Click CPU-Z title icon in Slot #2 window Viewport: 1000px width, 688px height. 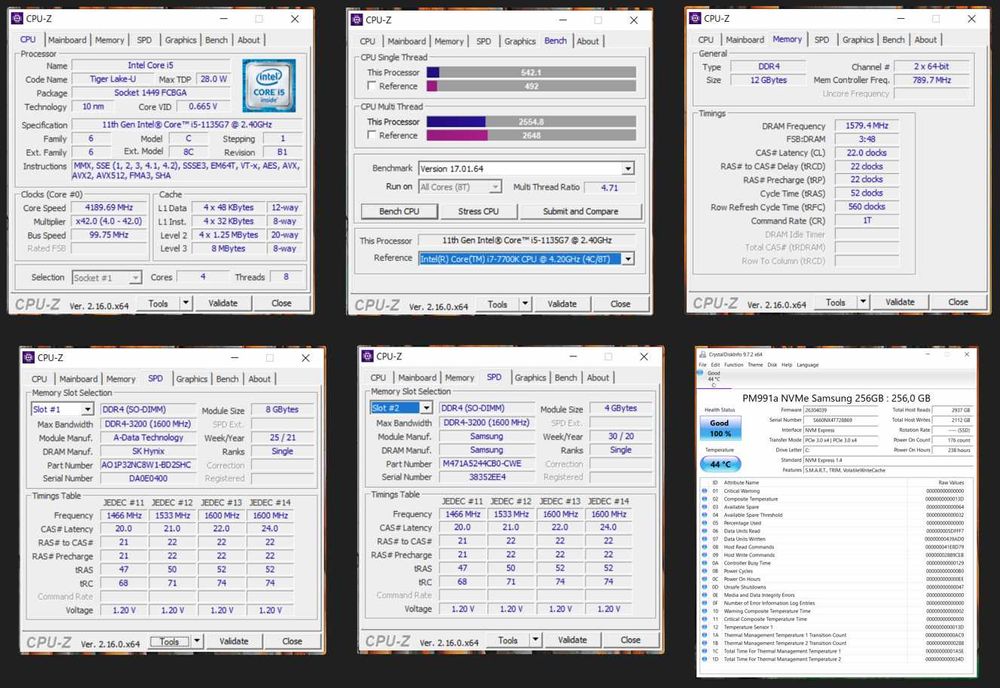point(367,356)
